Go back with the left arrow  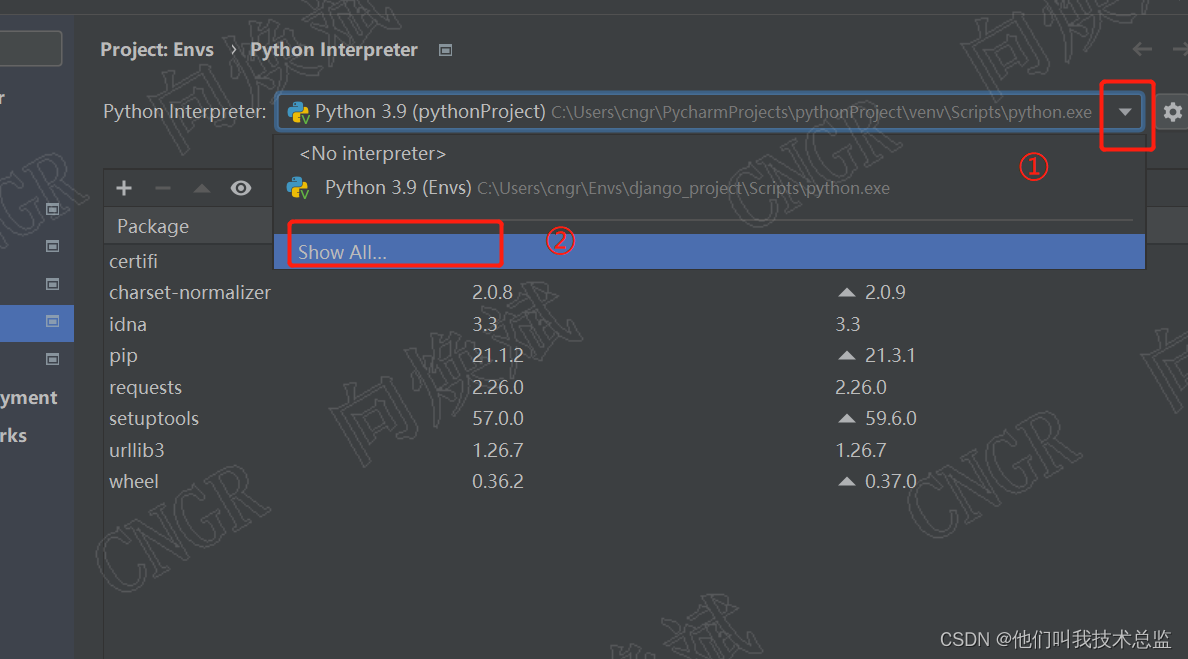[x=1142, y=49]
